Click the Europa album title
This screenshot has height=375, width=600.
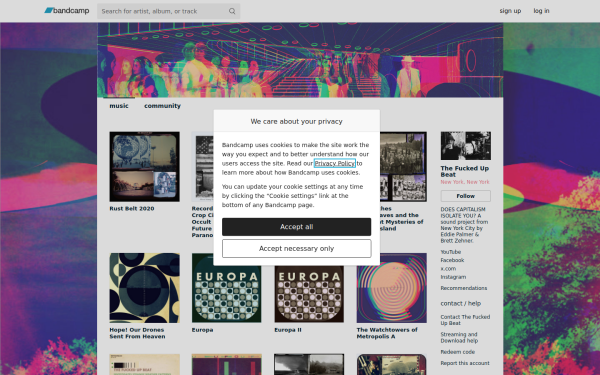click(x=202, y=330)
